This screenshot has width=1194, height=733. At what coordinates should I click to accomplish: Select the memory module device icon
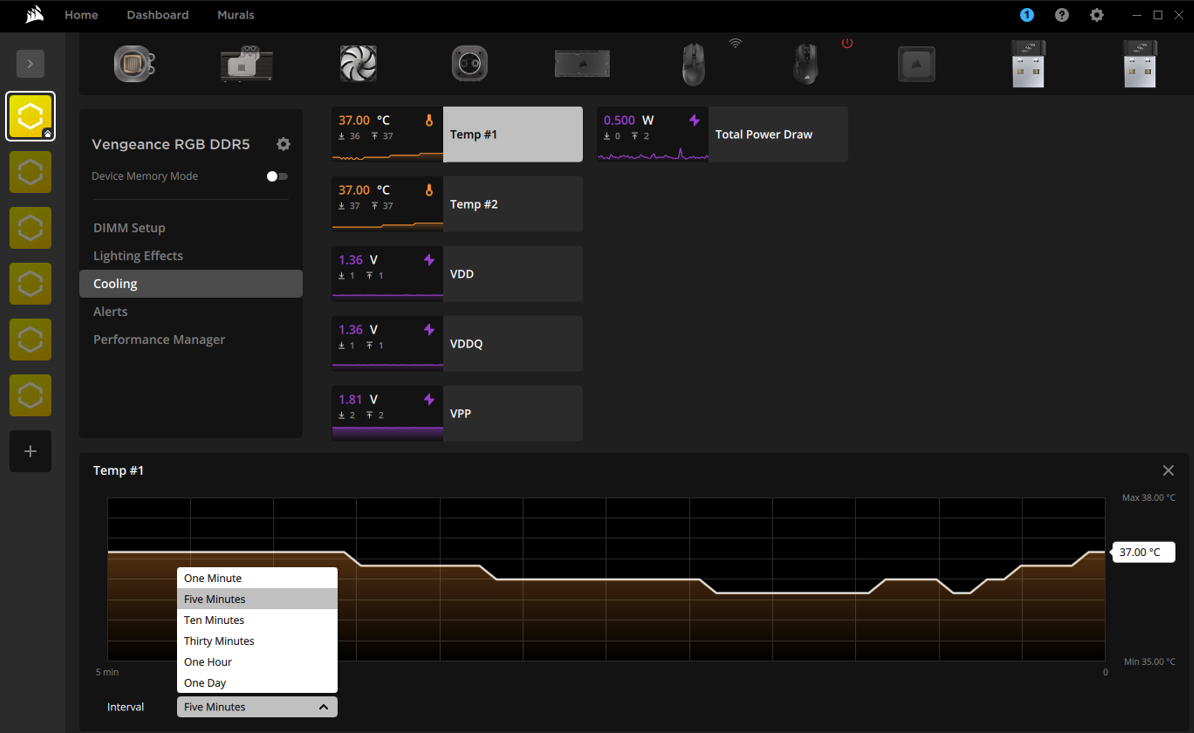[x=582, y=64]
